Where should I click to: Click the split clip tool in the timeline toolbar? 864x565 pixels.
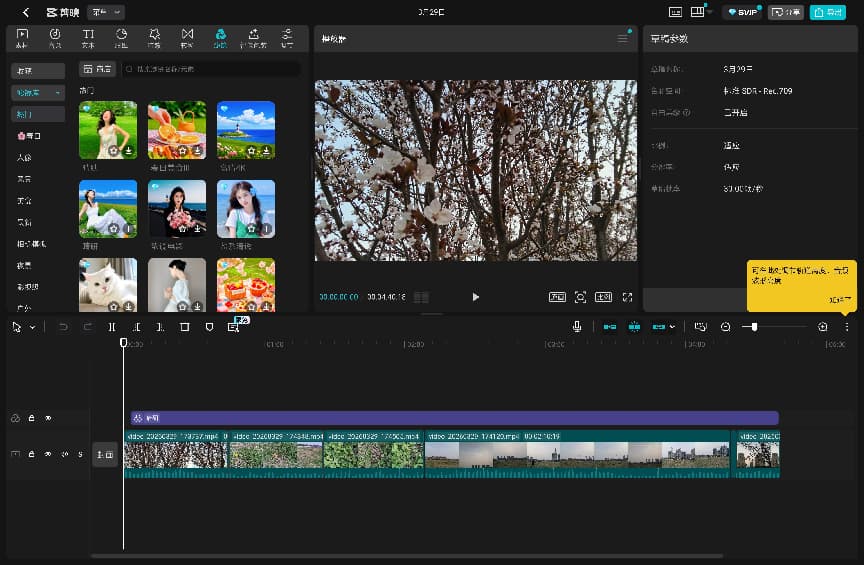[112, 327]
